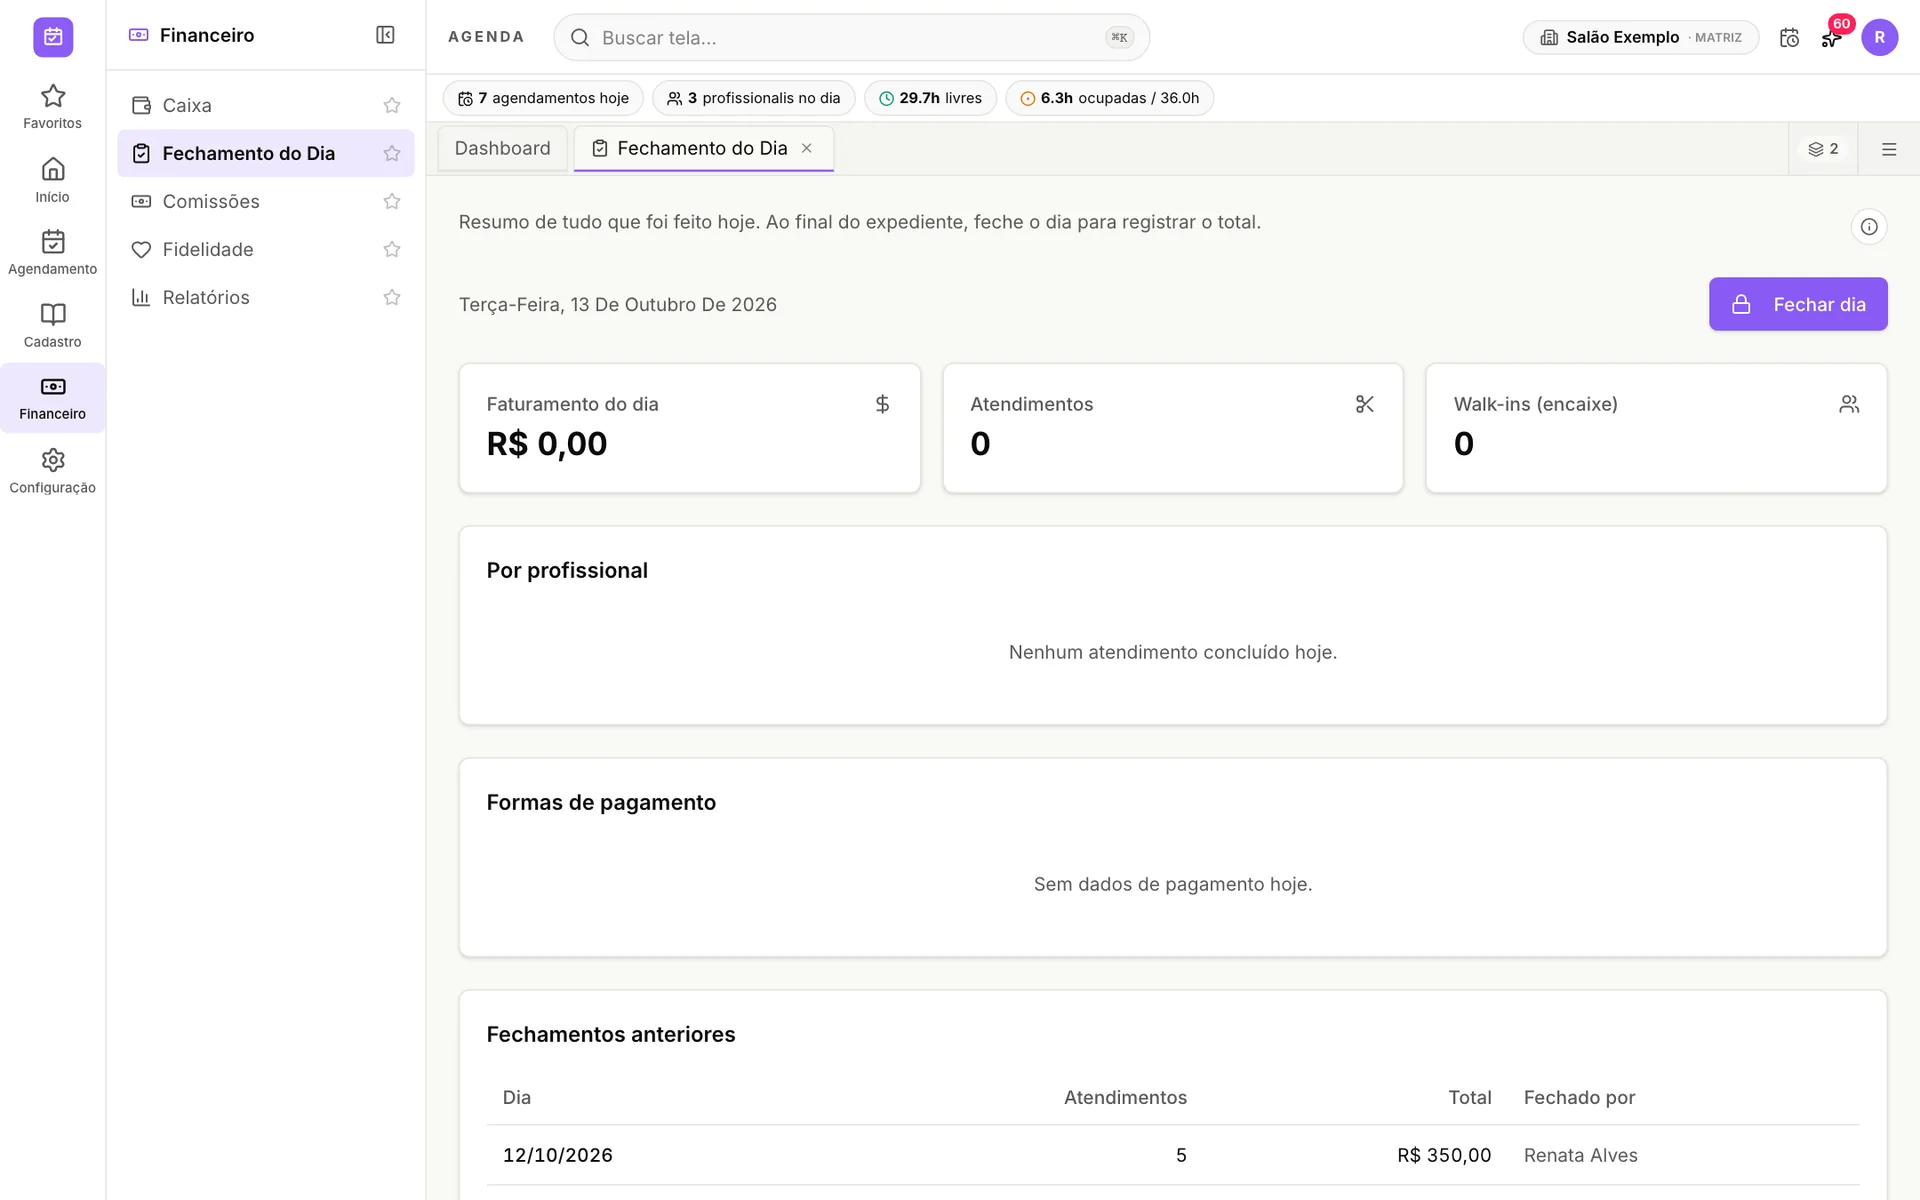Open the Agendamento section

(x=53, y=253)
